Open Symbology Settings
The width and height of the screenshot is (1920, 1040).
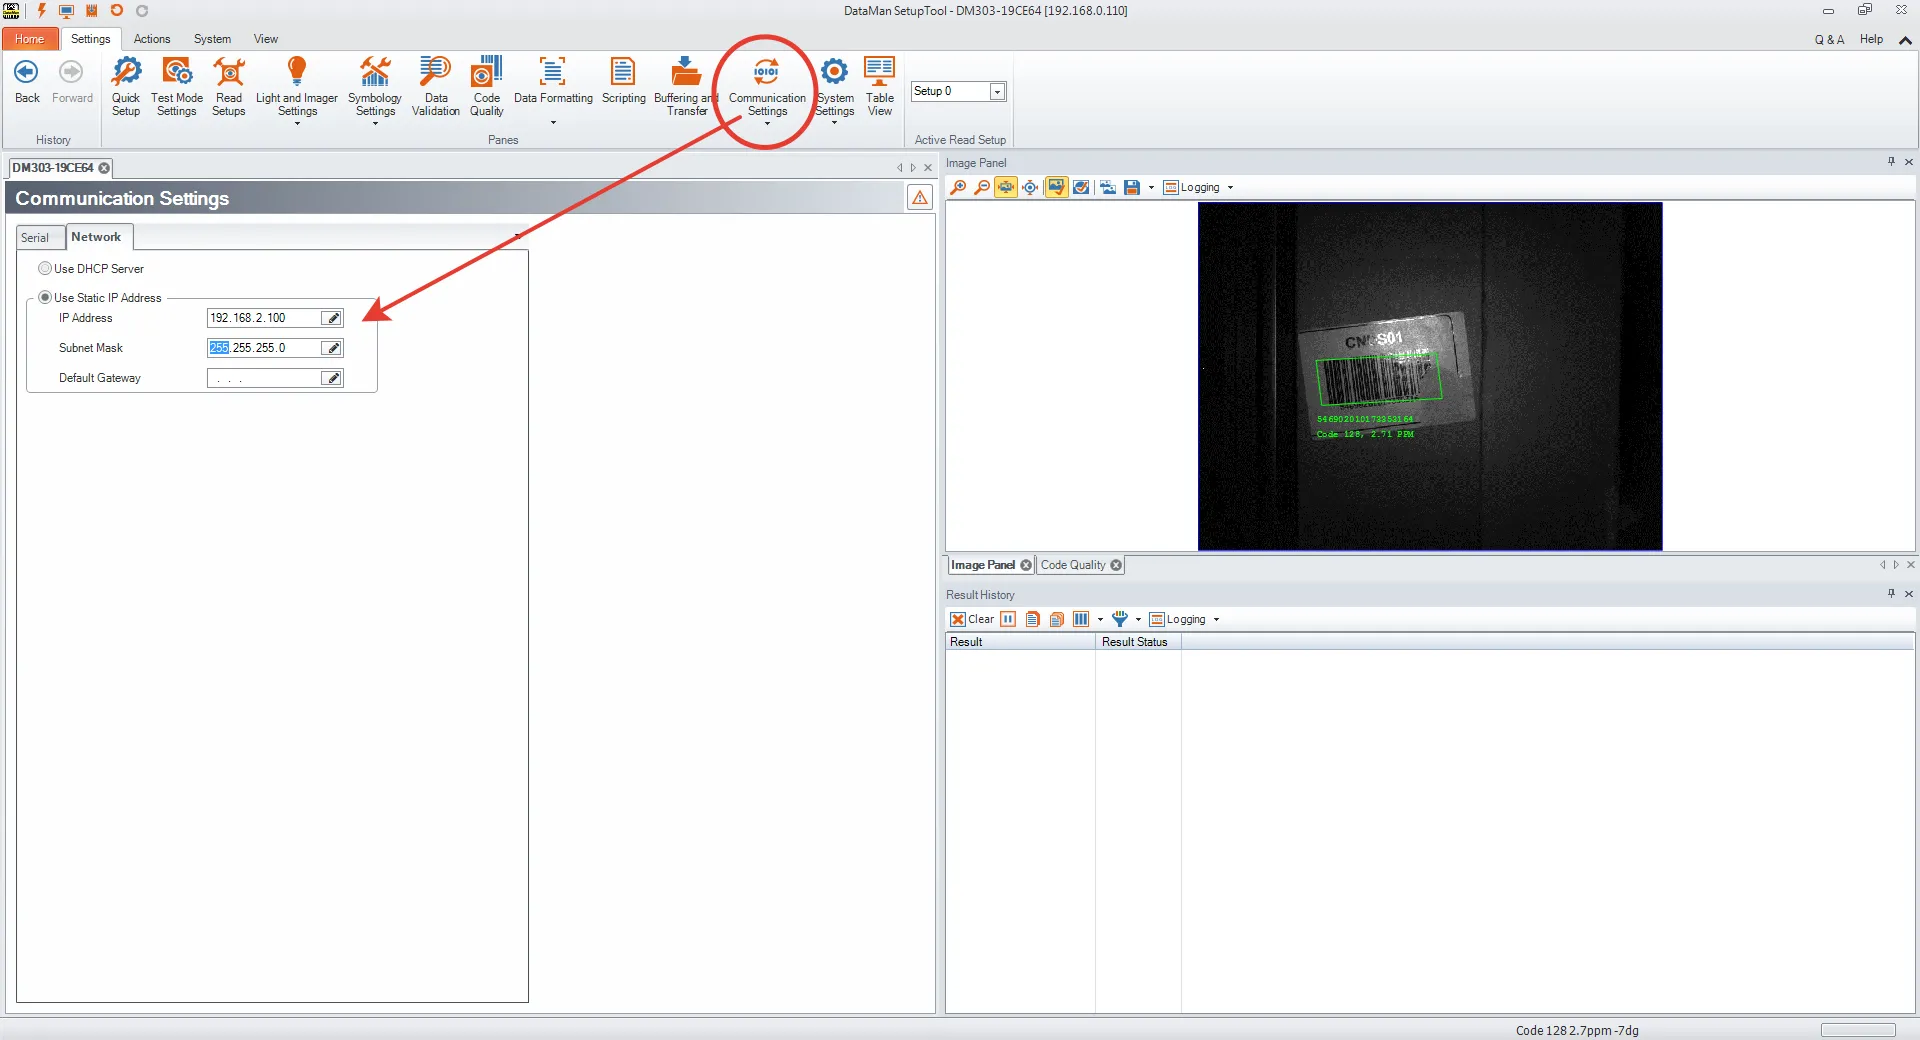click(375, 85)
